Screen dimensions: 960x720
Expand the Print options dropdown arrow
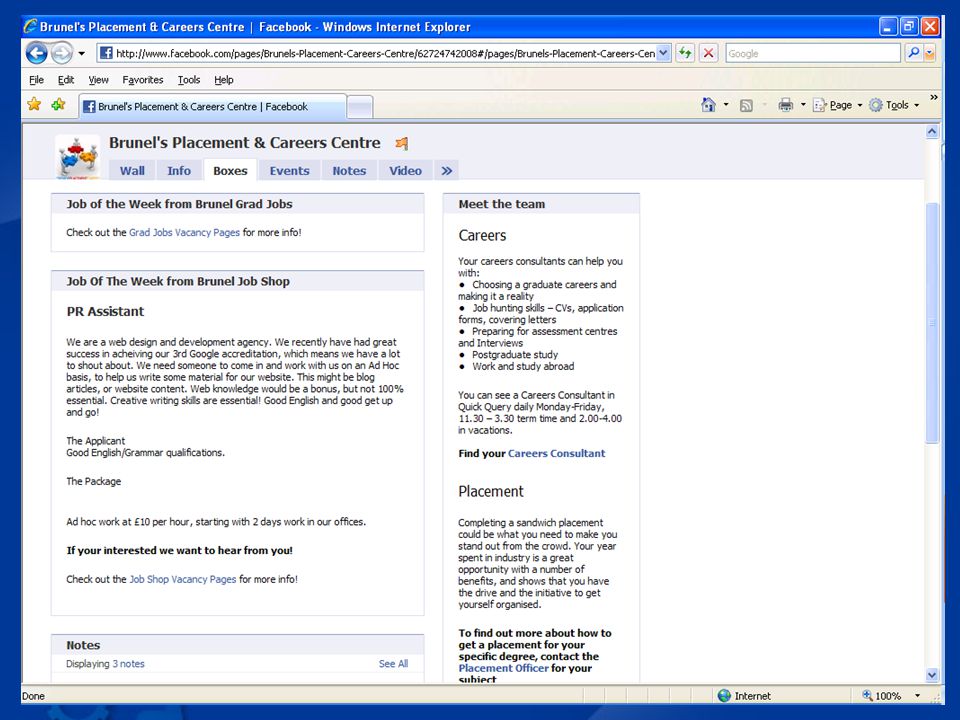click(x=803, y=105)
